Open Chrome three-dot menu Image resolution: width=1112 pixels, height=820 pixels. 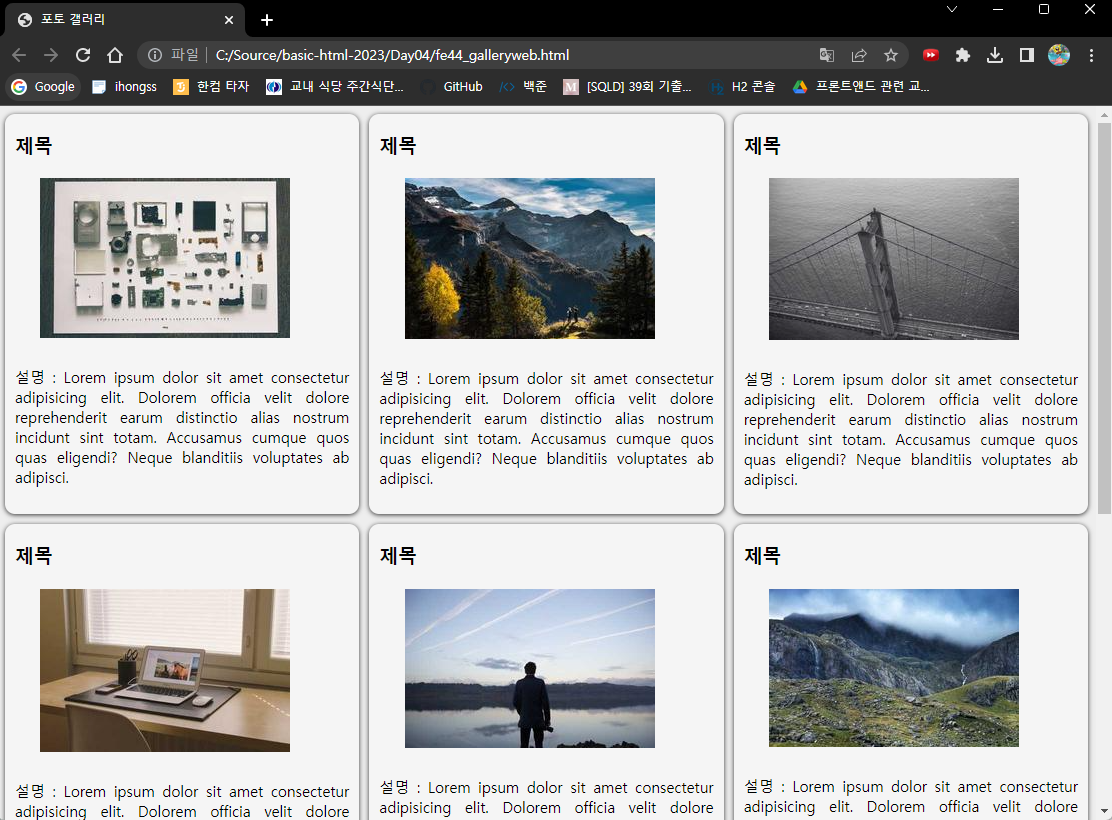click(x=1091, y=55)
